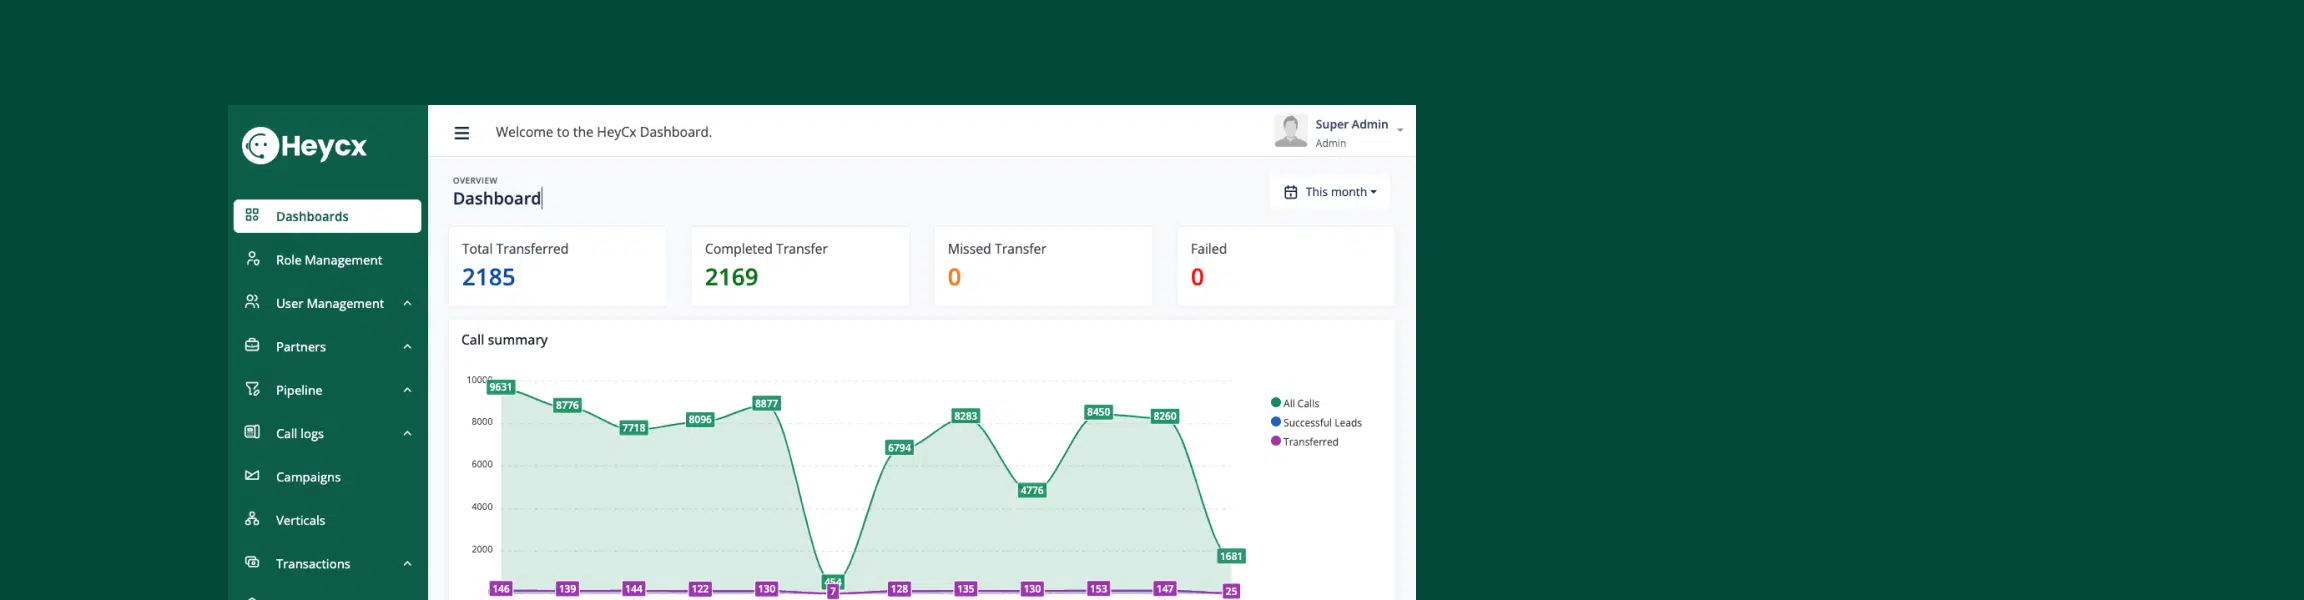Open the Super Admin account dropdown arrow

(1400, 131)
